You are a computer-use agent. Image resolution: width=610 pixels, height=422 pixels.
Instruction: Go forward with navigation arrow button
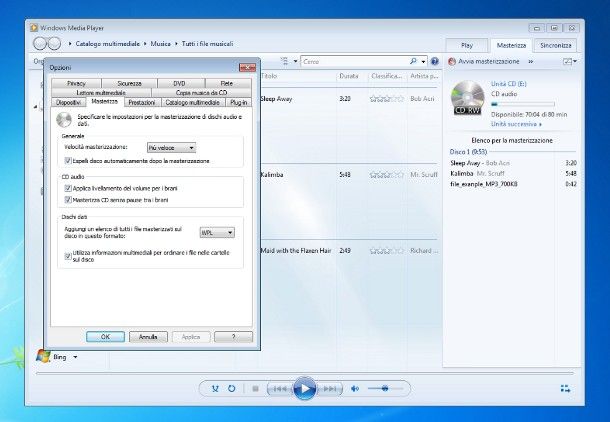[x=54, y=44]
